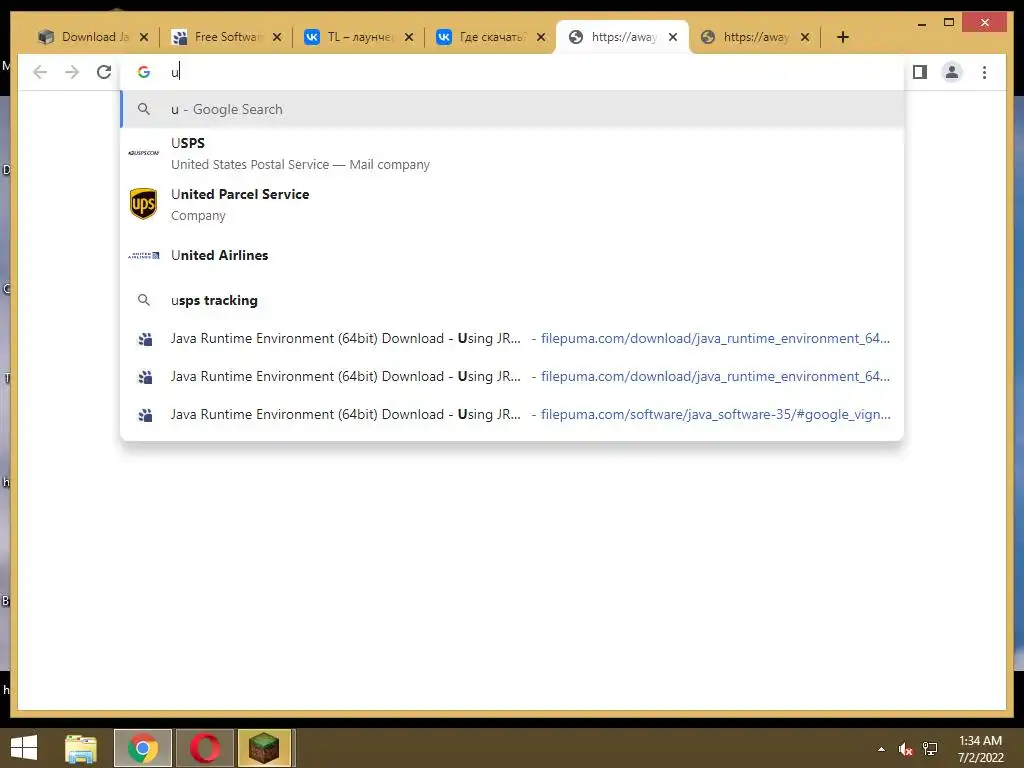Open File Explorer from the taskbar
1024x768 pixels.
[x=81, y=748]
